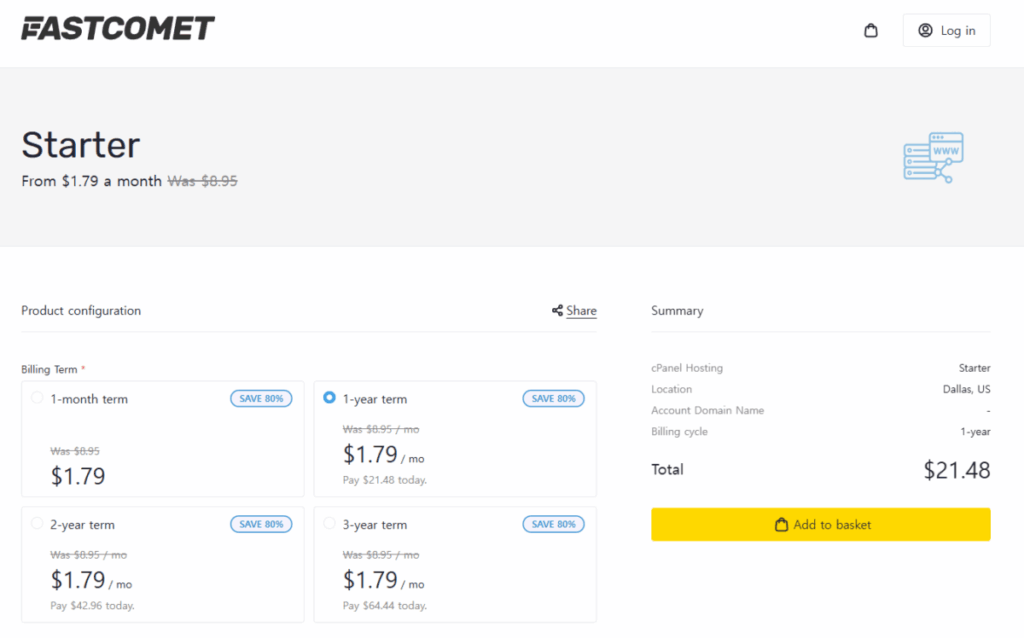Click the person icon in the Log in button
The height and width of the screenshot is (638, 1024).
(927, 30)
